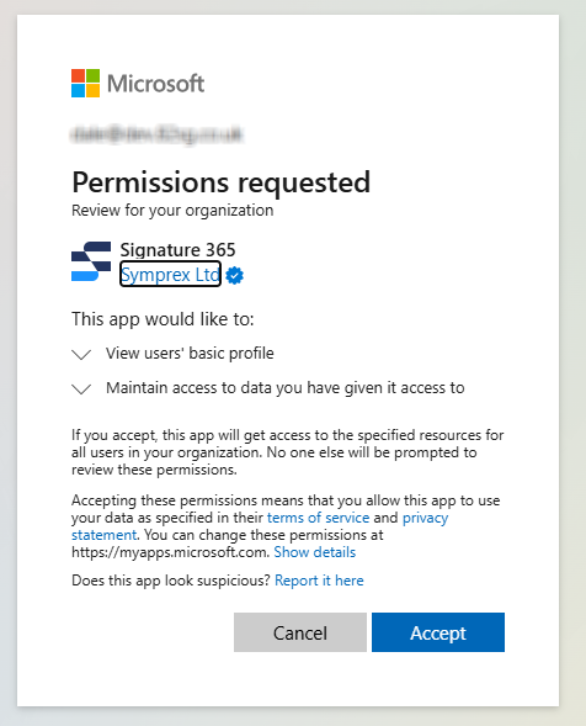This screenshot has height=726, width=586.
Task: Click the Signature 365 app logo
Action: click(91, 261)
